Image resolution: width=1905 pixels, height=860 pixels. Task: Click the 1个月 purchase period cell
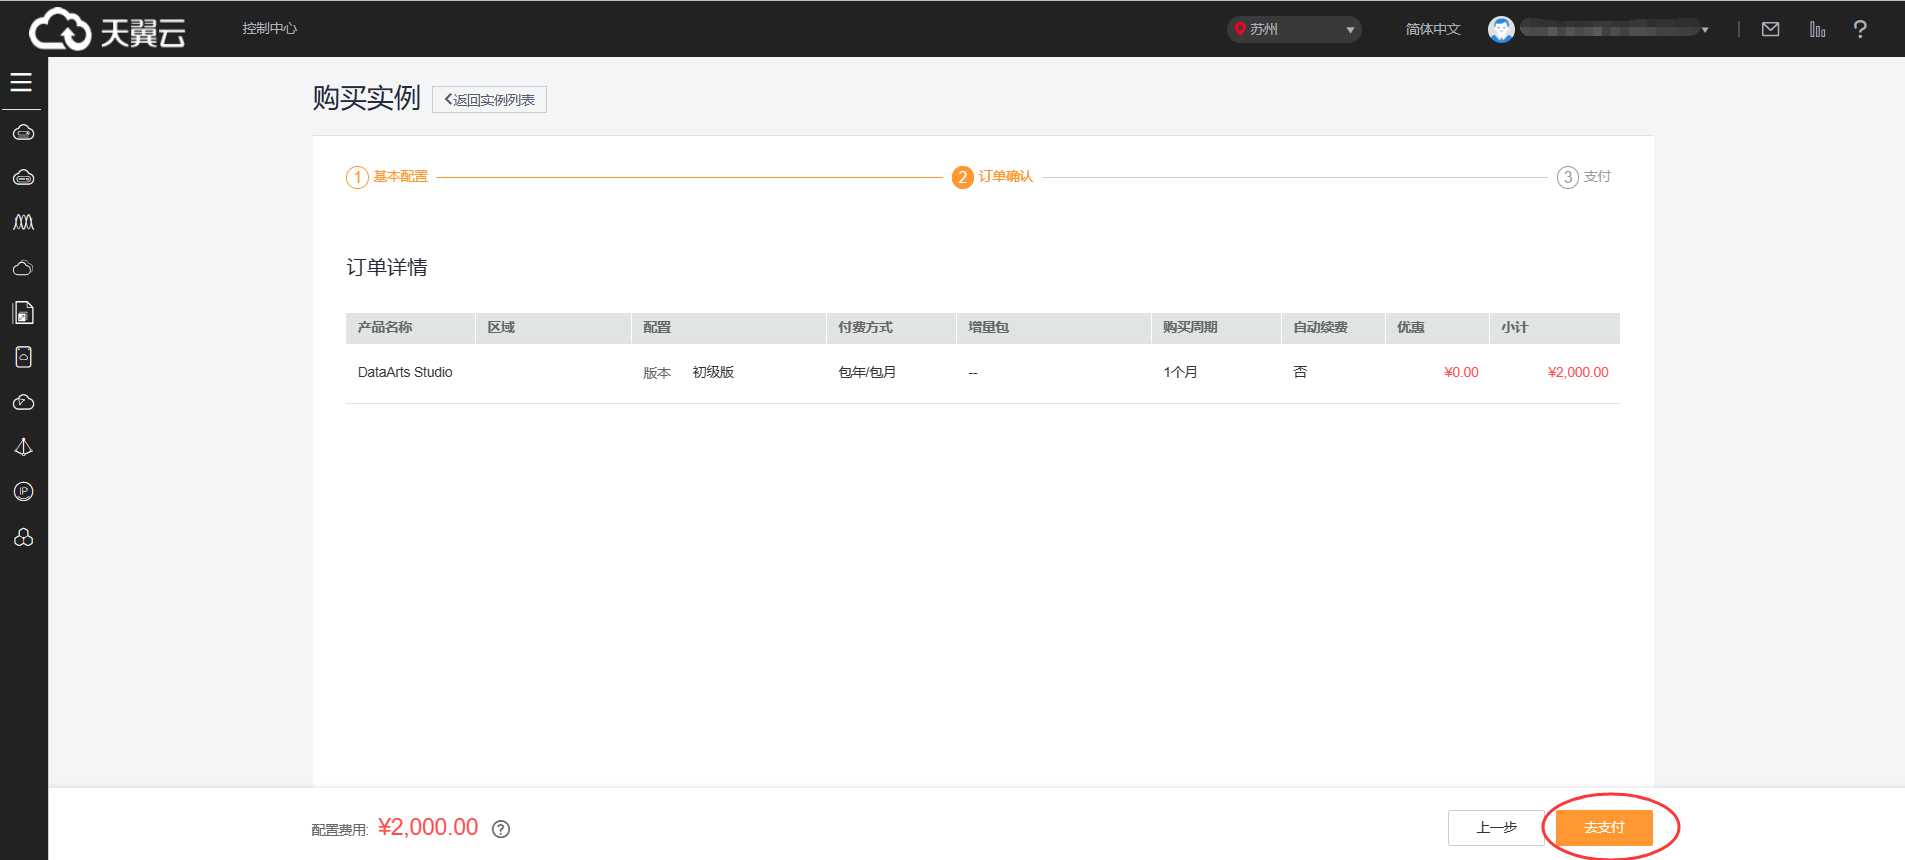1180,372
